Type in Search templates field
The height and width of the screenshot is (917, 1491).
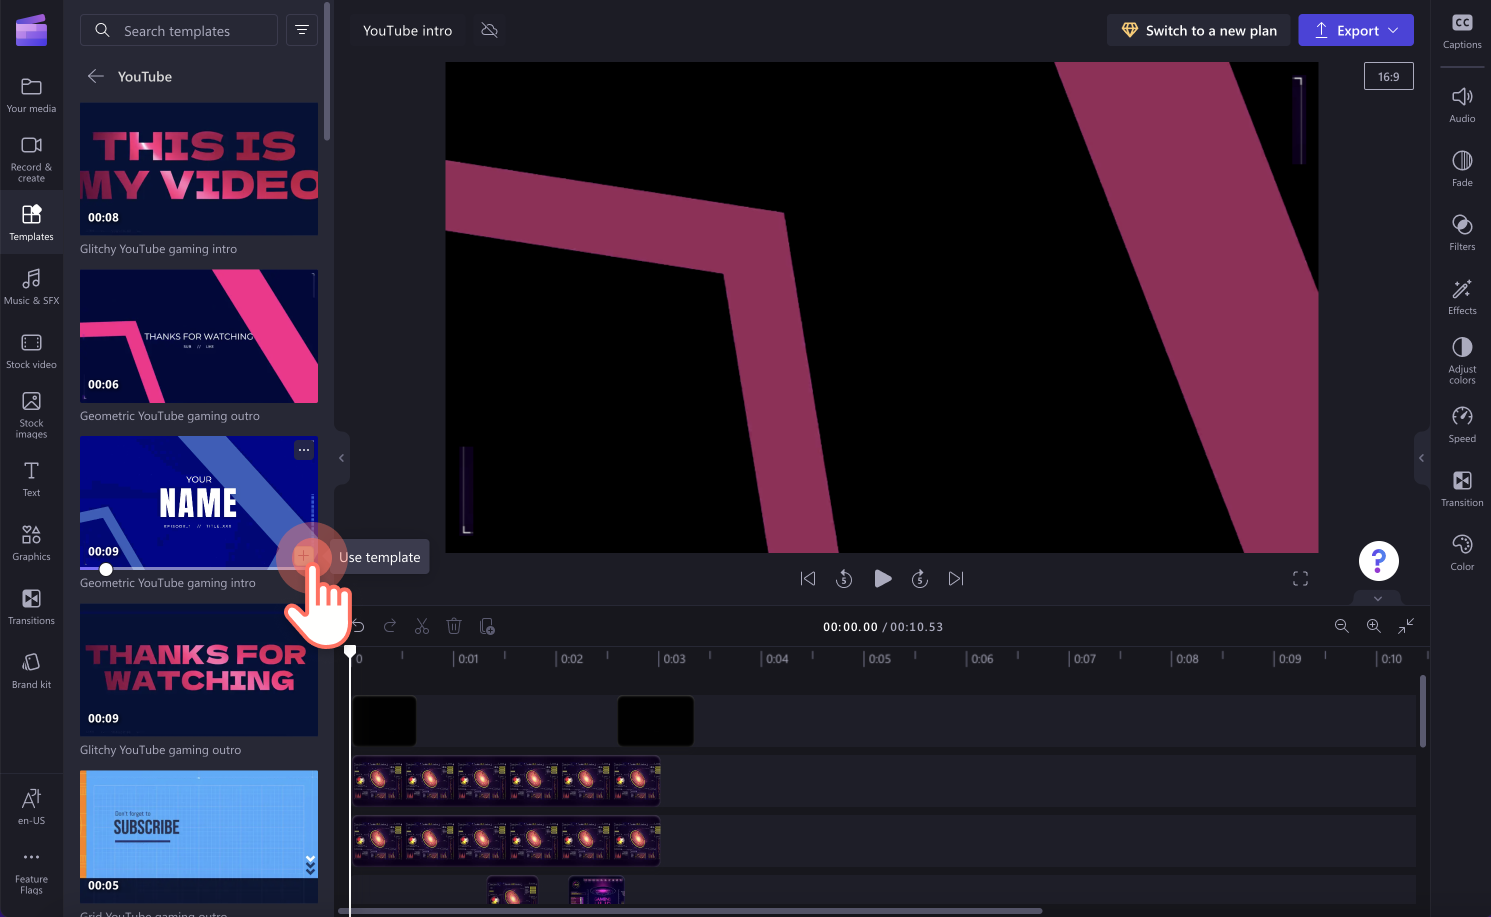[179, 31]
